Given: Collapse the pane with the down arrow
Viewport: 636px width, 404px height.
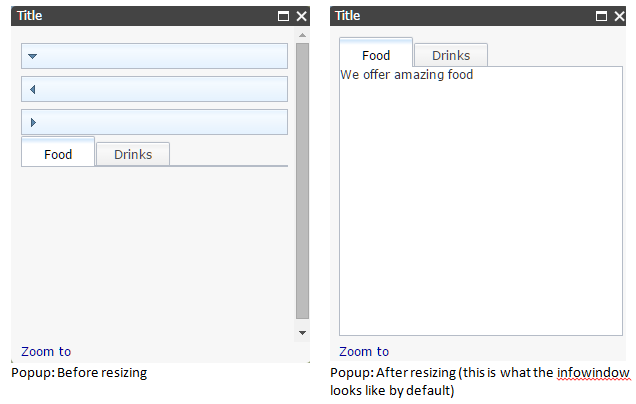Looking at the screenshot, I should 33,56.
